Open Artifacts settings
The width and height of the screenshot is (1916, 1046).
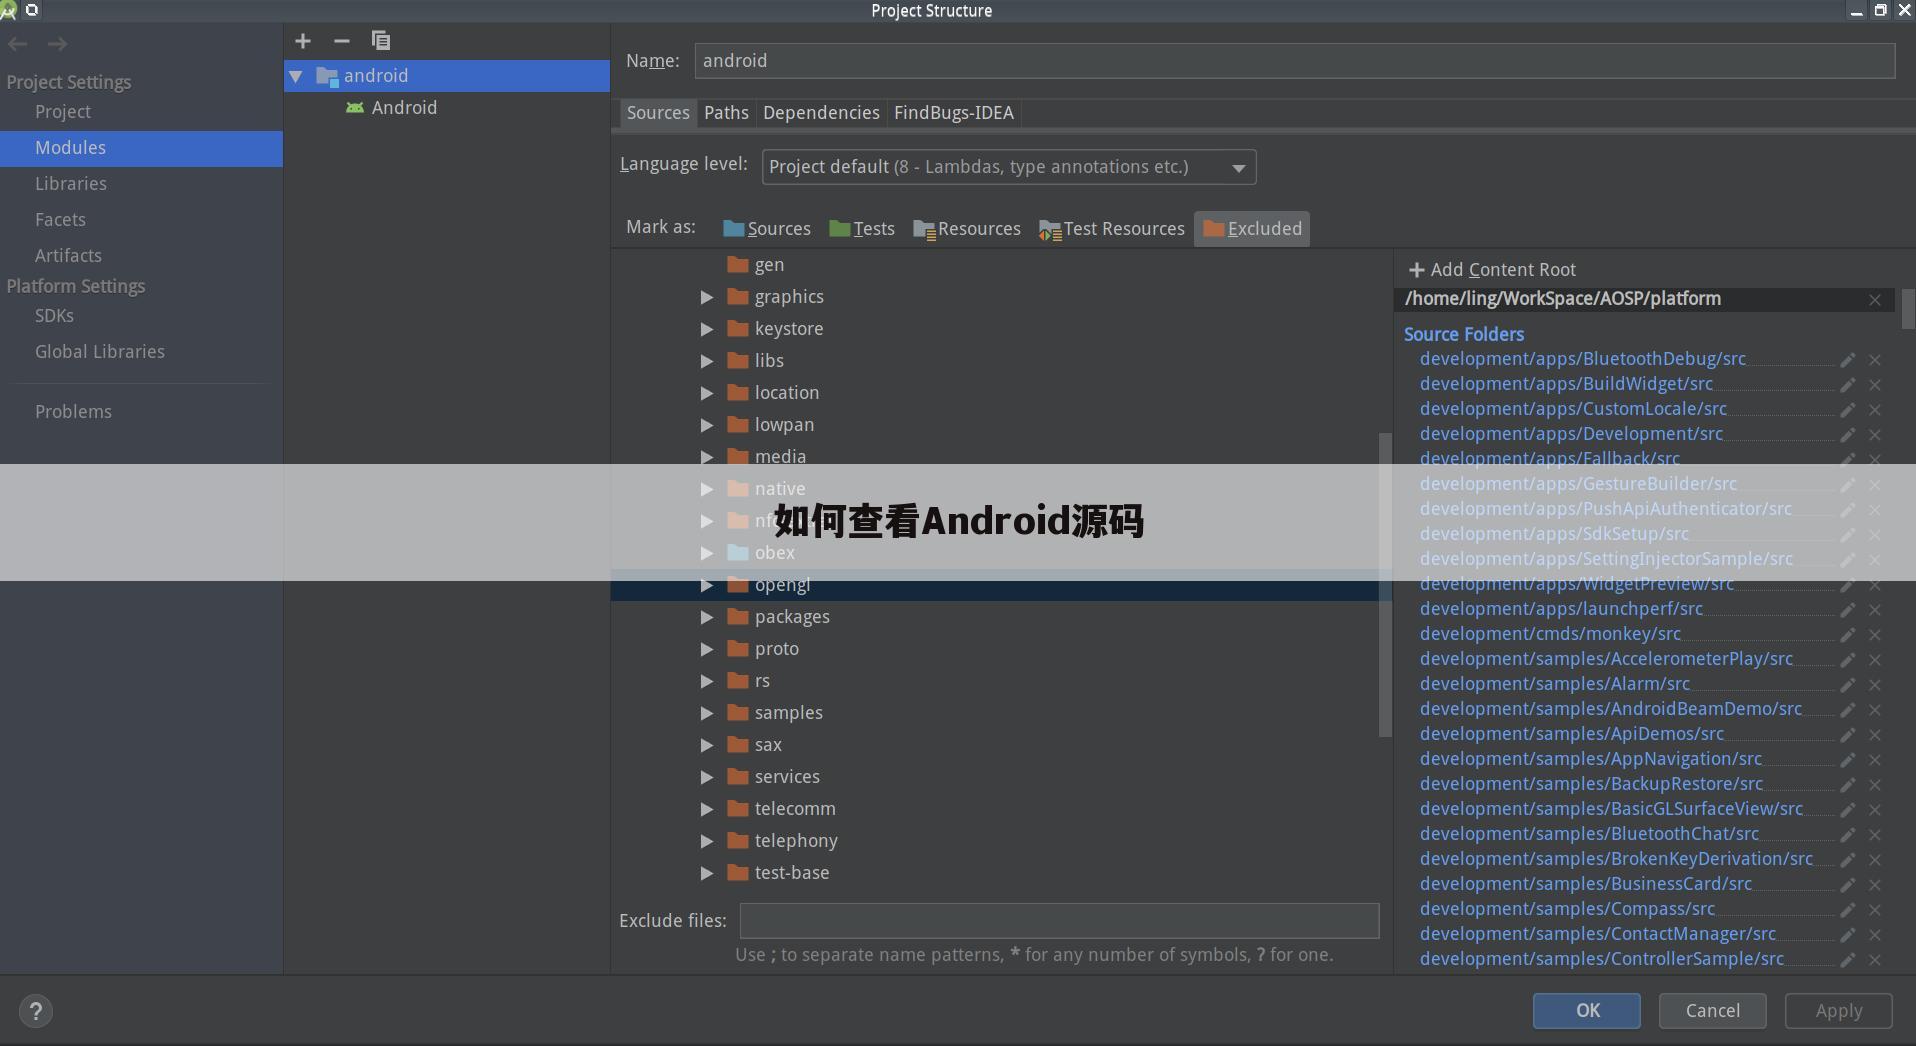[x=68, y=256]
